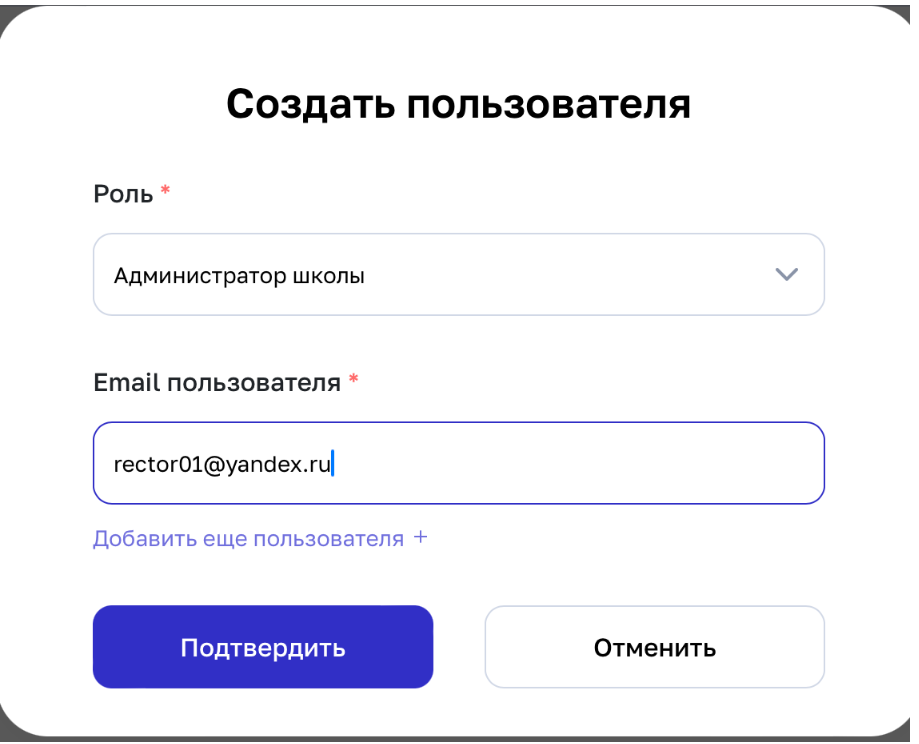Place cursor after yandex.ru in email field
Image resolution: width=919 pixels, height=744 pixels.
(332, 465)
